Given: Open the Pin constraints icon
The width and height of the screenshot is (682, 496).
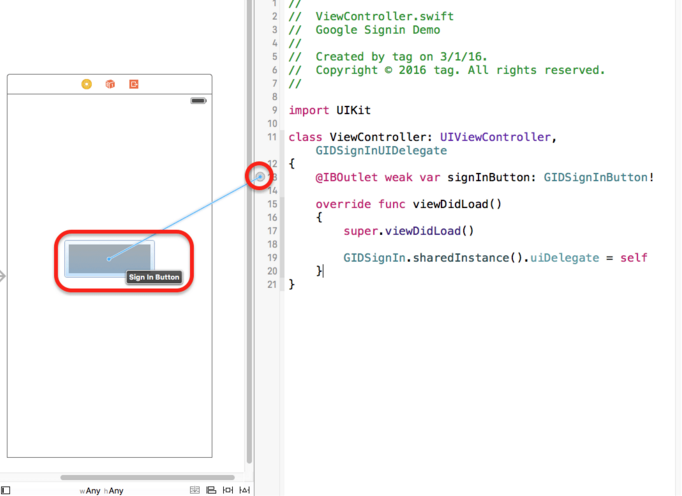Looking at the screenshot, I should pos(228,490).
